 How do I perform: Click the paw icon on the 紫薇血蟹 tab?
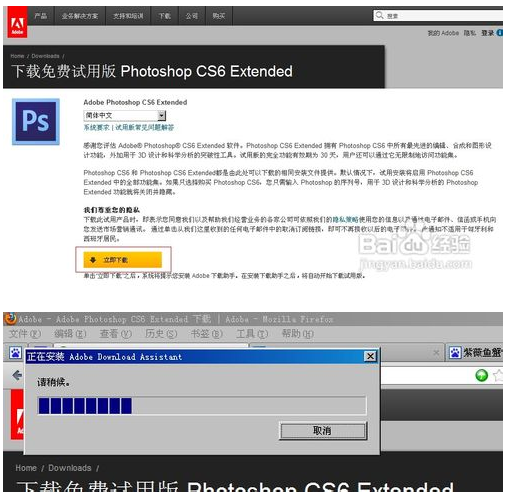[x=455, y=352]
